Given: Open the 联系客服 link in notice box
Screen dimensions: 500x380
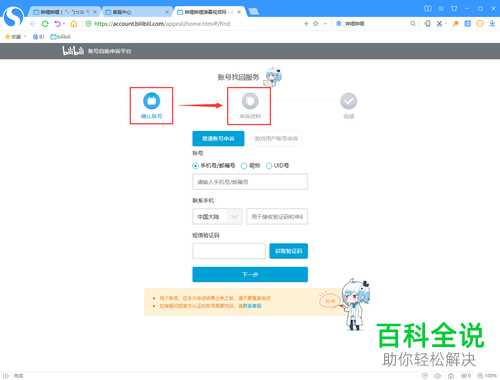Looking at the screenshot, I should (252, 306).
